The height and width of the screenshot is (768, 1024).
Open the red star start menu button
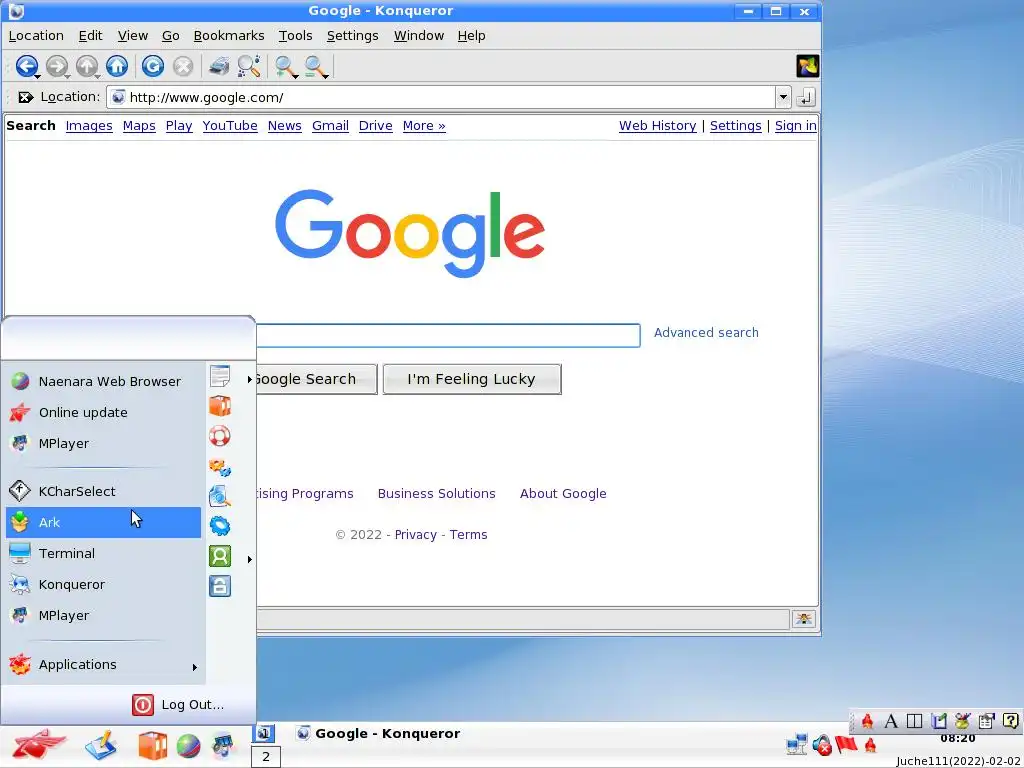click(39, 744)
